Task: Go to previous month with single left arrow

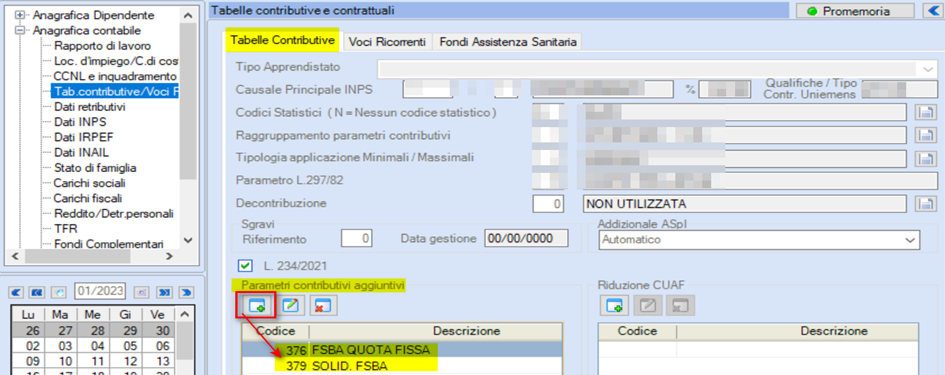Action: [16, 292]
